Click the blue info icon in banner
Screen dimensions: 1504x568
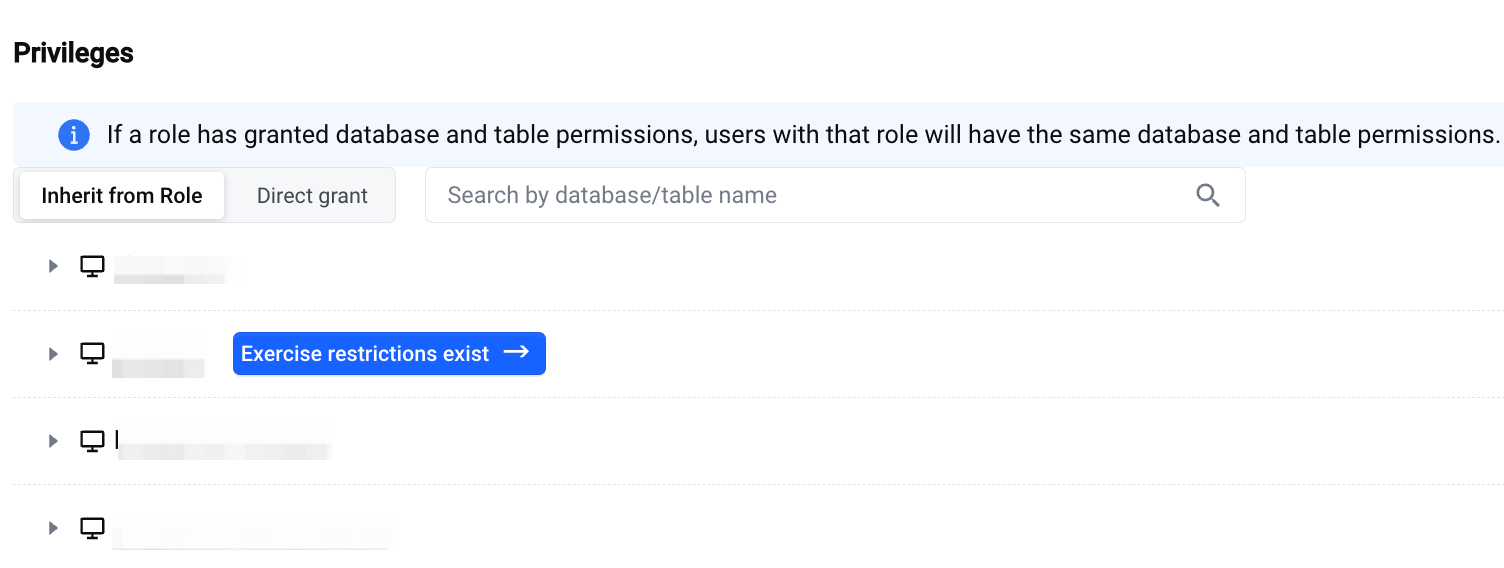(74, 135)
